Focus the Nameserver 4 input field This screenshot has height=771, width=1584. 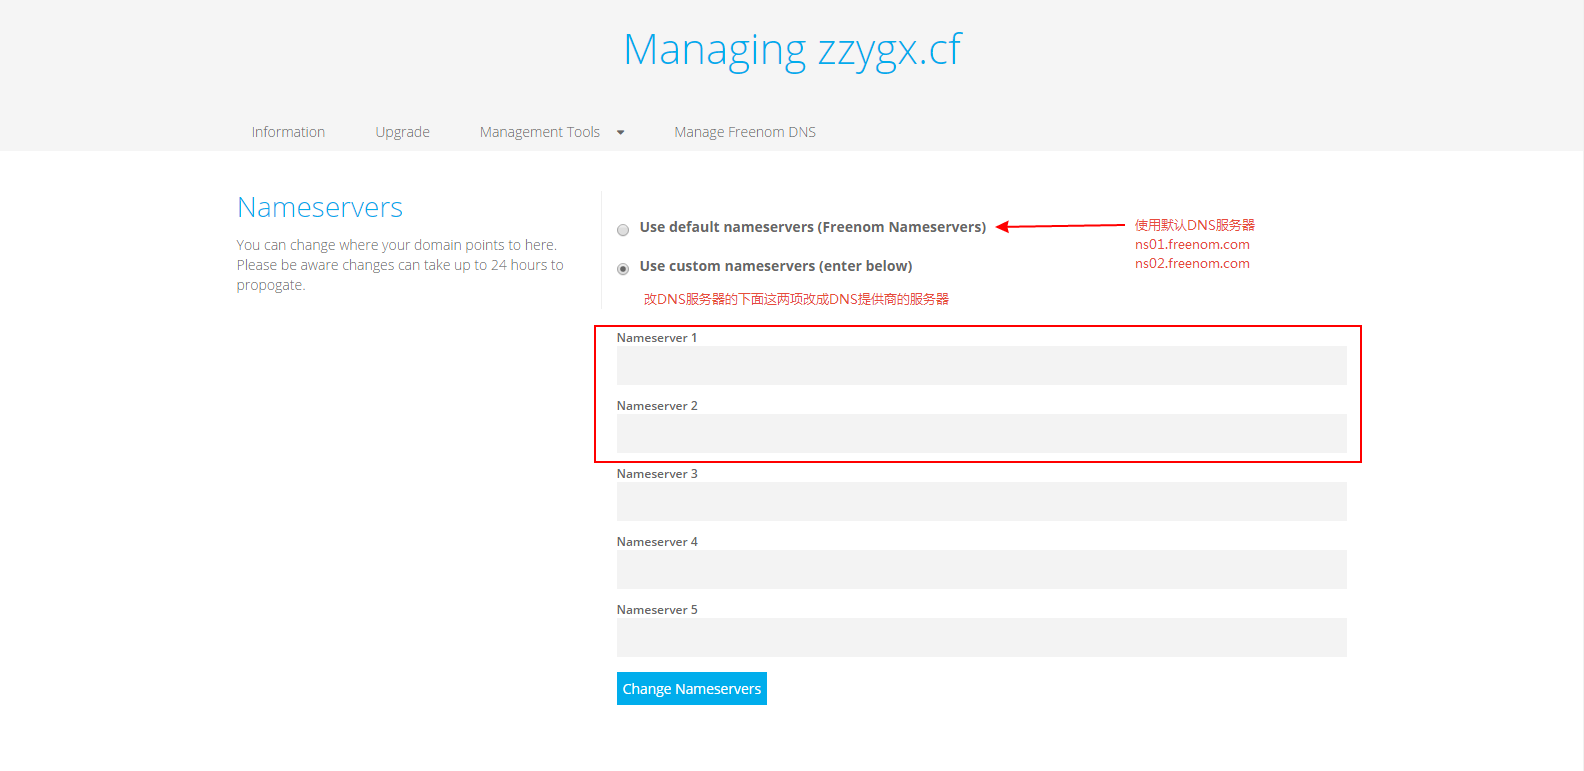coord(981,569)
